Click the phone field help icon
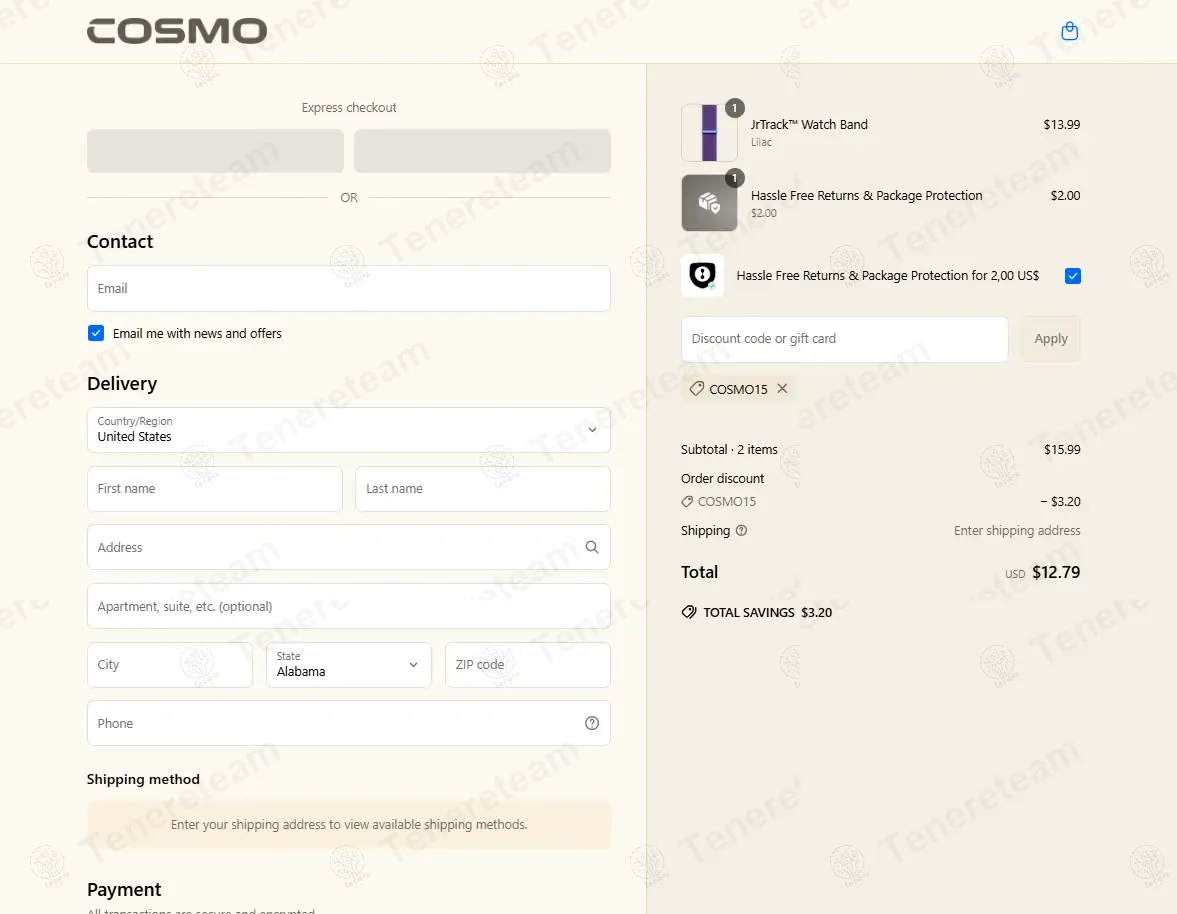The height and width of the screenshot is (914, 1177). (x=592, y=723)
